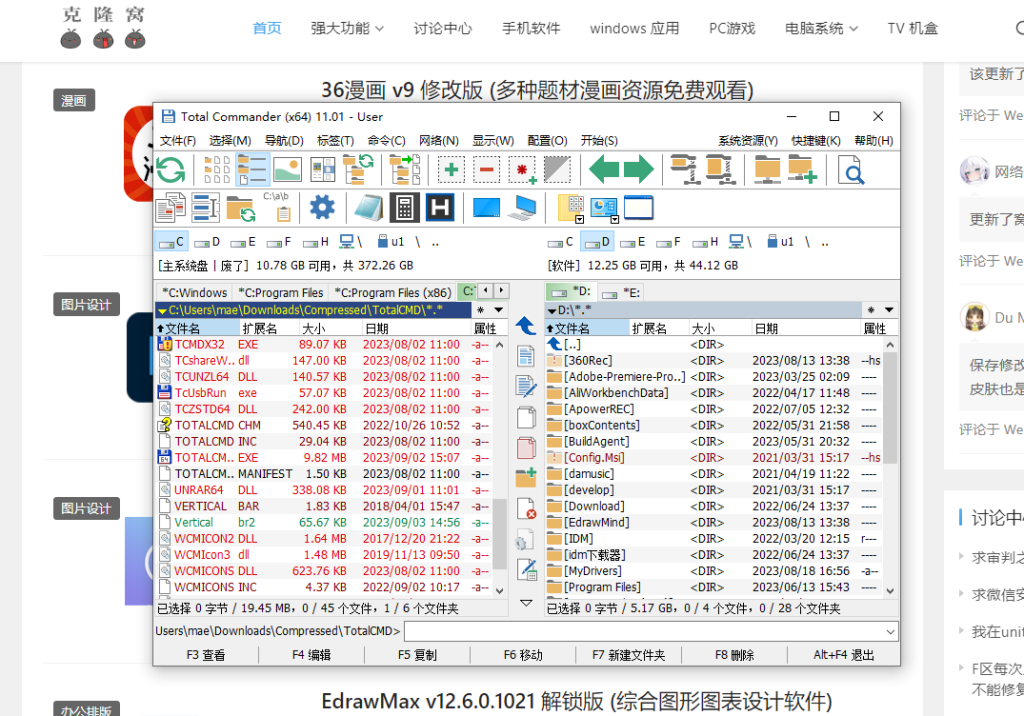Image resolution: width=1024 pixels, height=716 pixels.
Task: Select drive E in left drive bar
Action: tap(243, 242)
